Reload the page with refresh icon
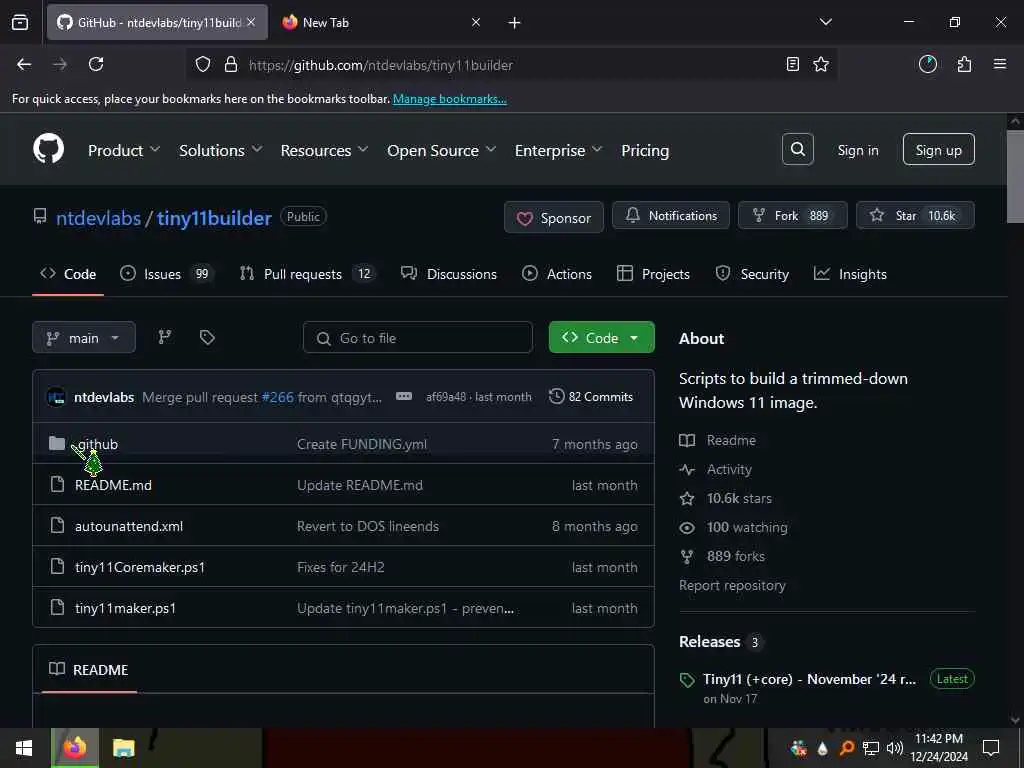 click(x=96, y=64)
